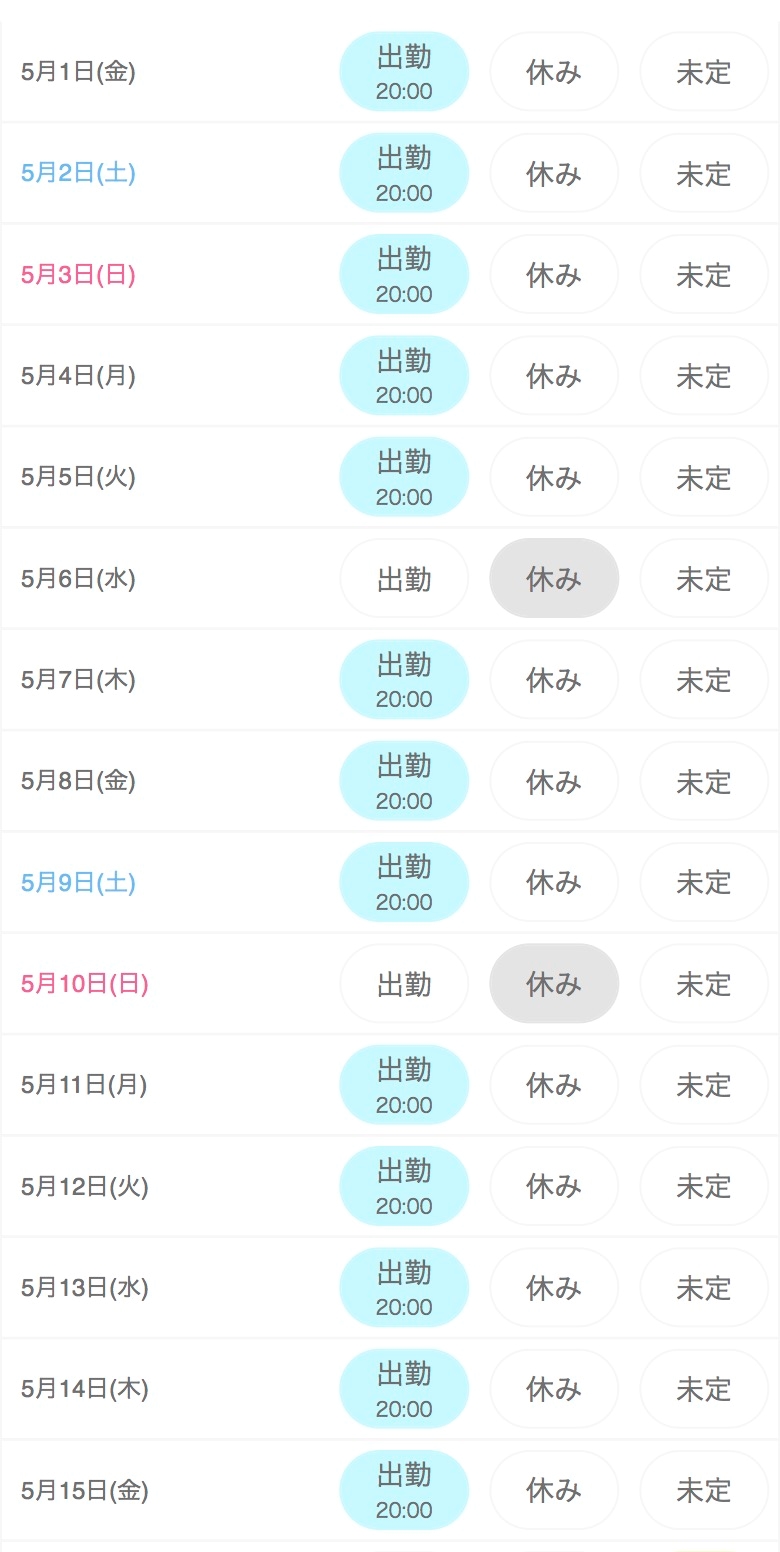Select 休み for 5月5日(火)
The image size is (780, 1552).
pos(554,477)
